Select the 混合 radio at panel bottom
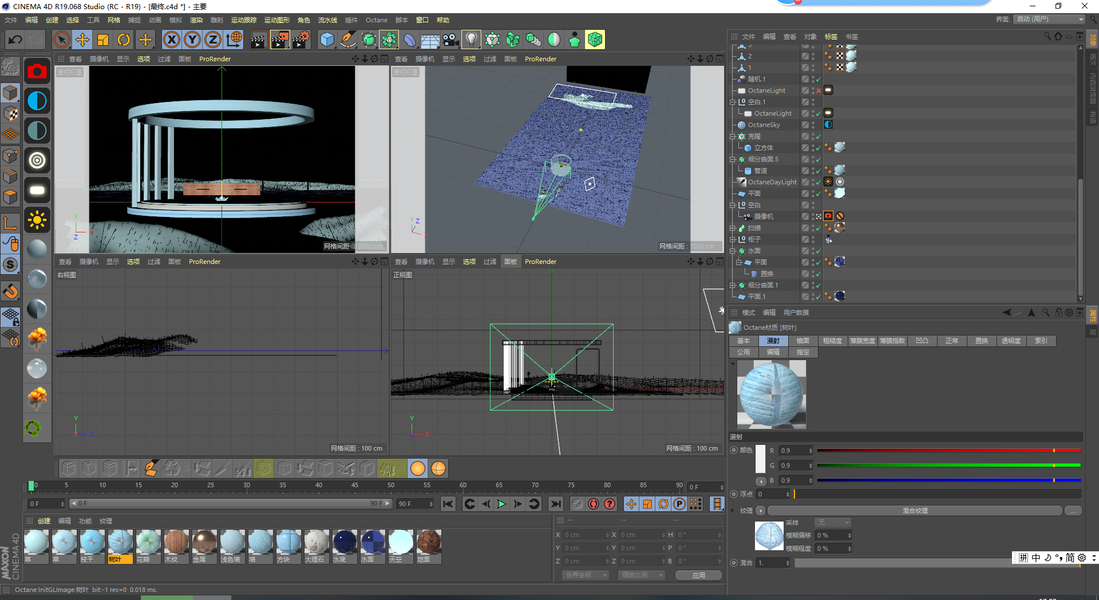The image size is (1099, 600). (x=734, y=562)
